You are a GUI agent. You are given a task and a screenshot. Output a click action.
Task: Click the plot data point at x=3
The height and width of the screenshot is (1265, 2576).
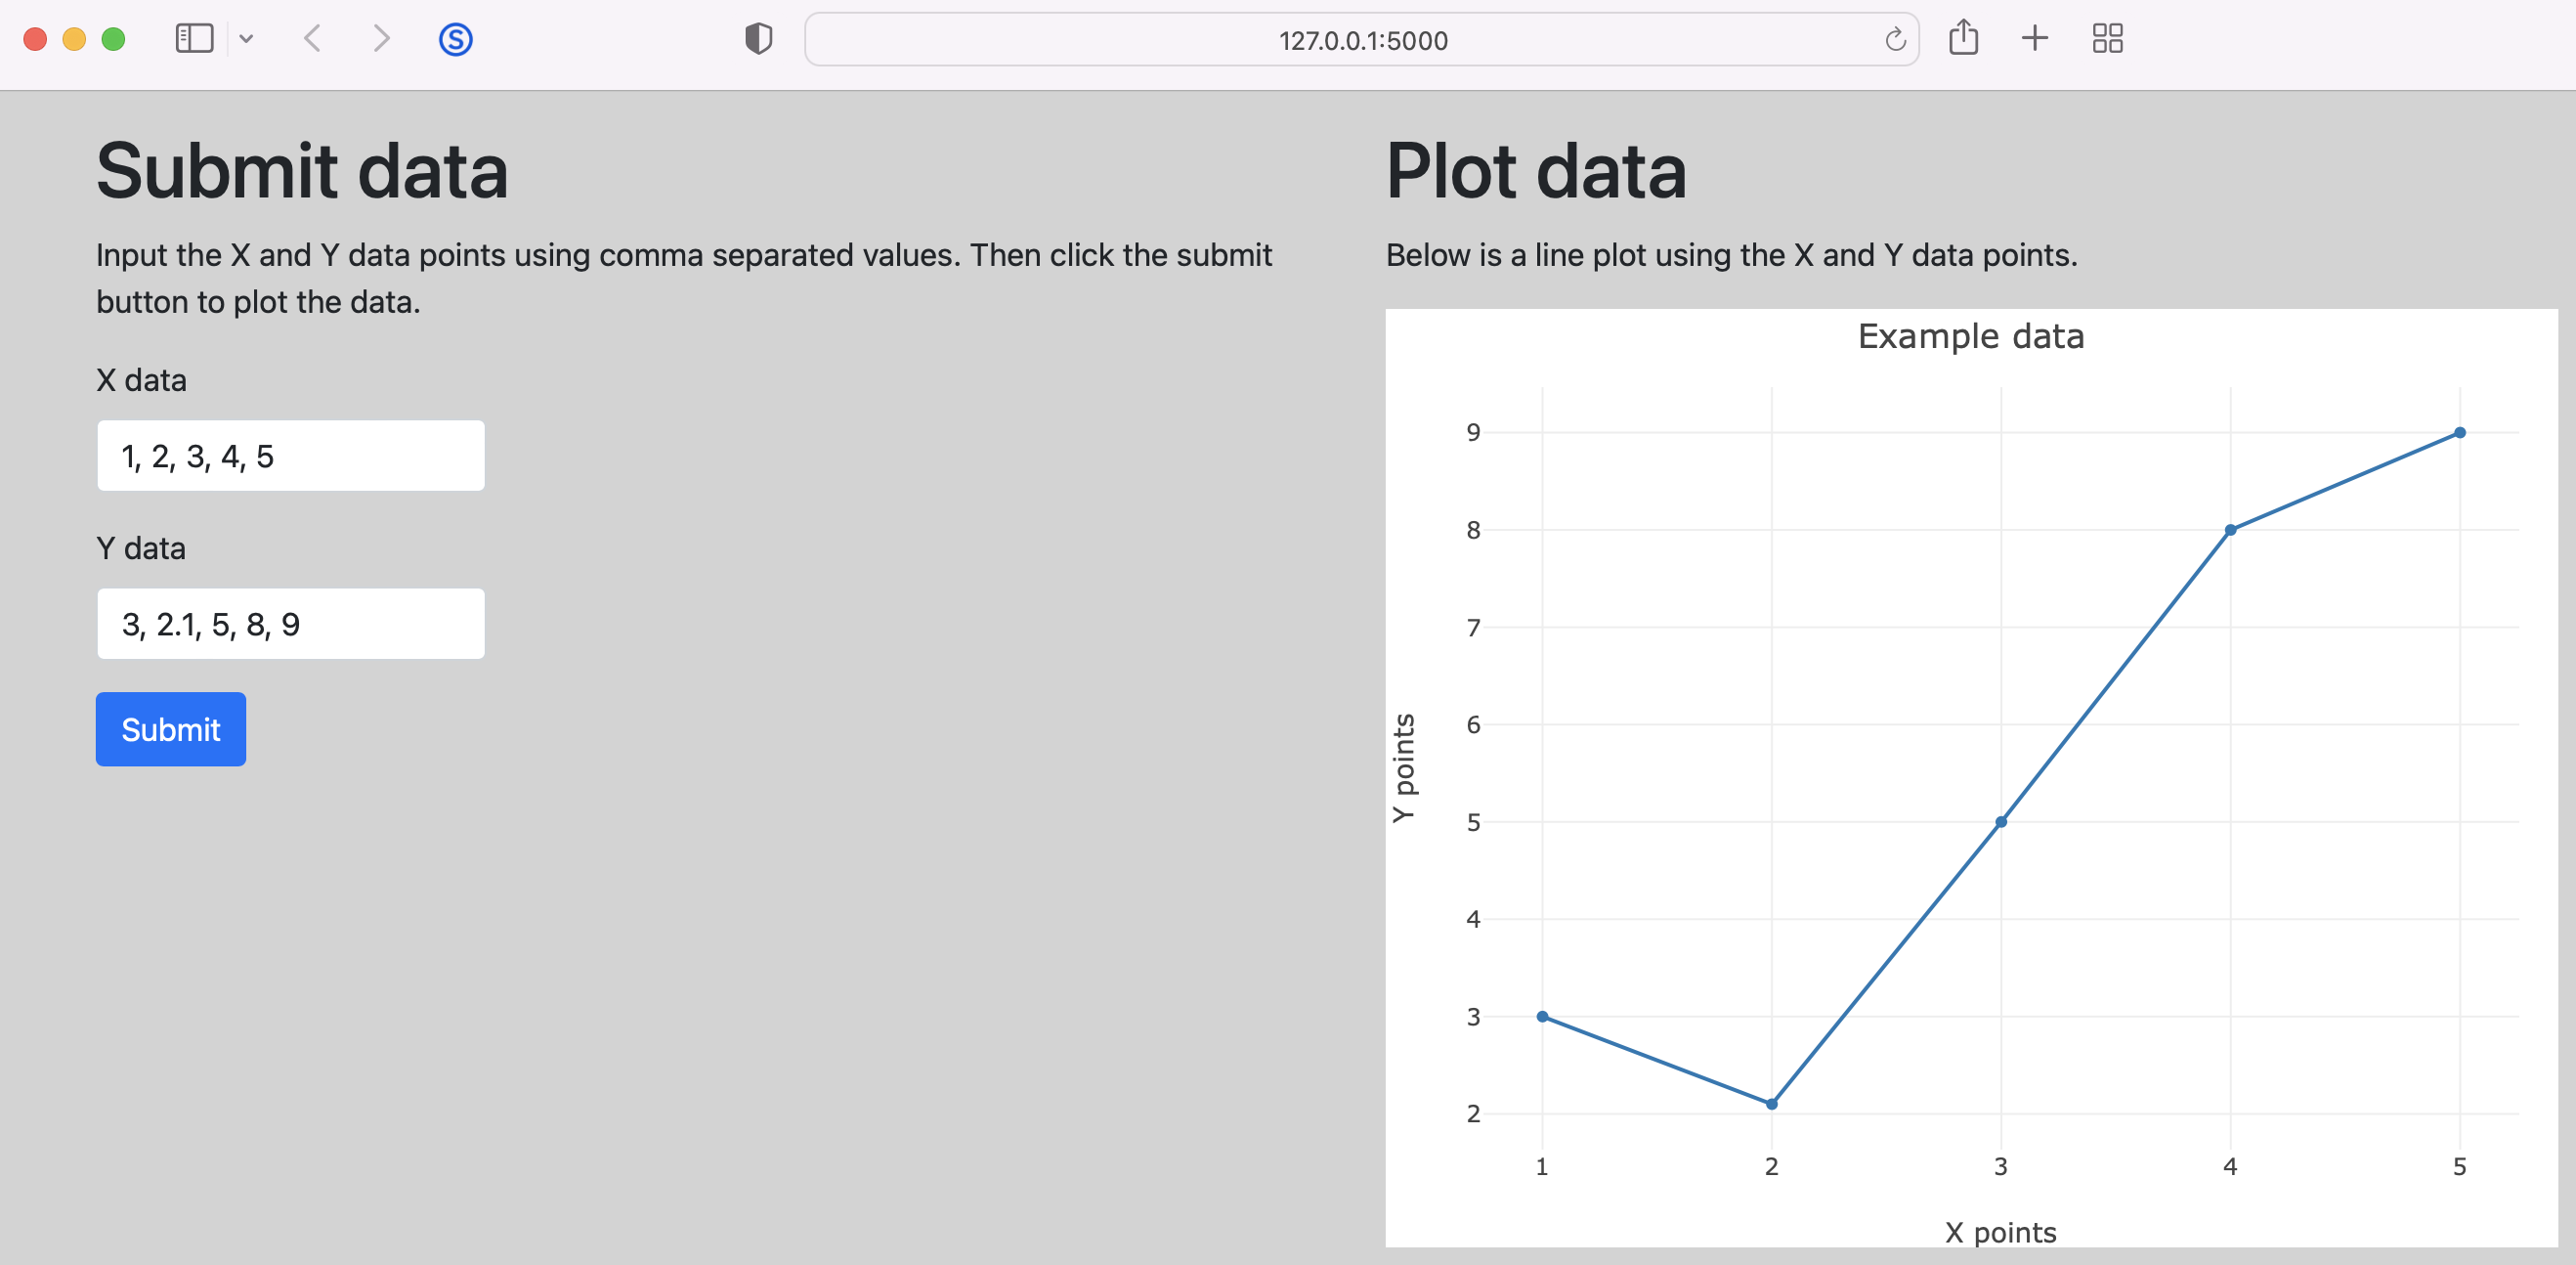(2001, 822)
